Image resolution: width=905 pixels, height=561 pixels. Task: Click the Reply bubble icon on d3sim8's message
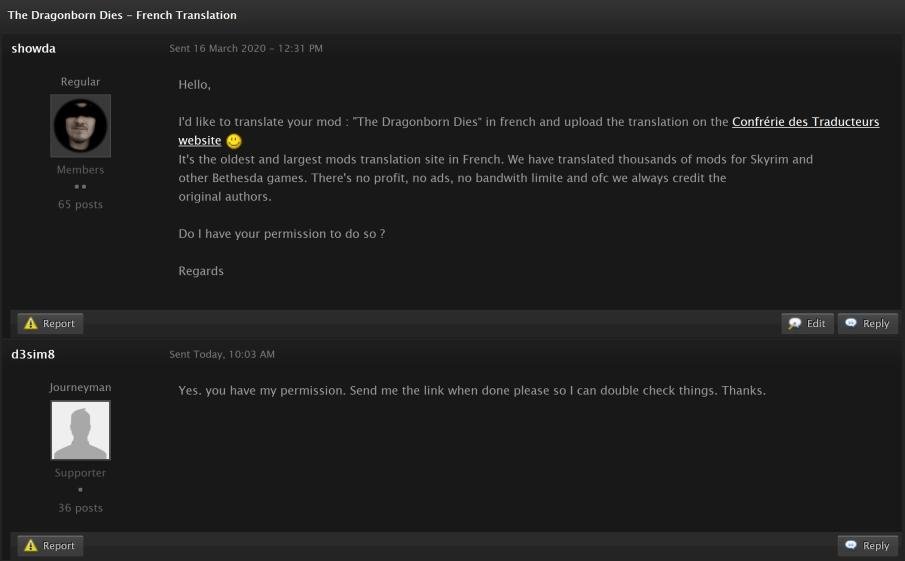[851, 546]
